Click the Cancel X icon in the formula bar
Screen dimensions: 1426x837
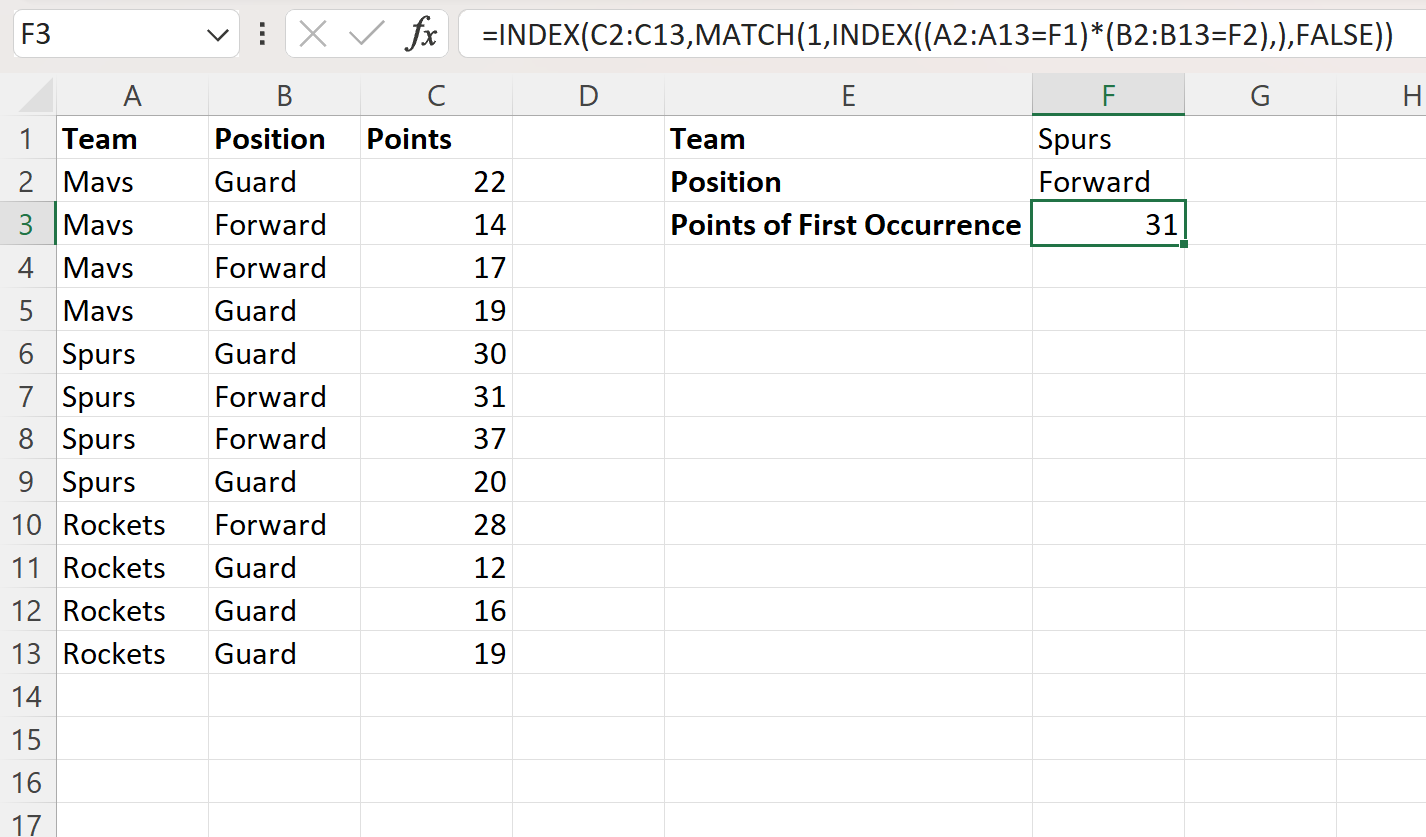313,35
